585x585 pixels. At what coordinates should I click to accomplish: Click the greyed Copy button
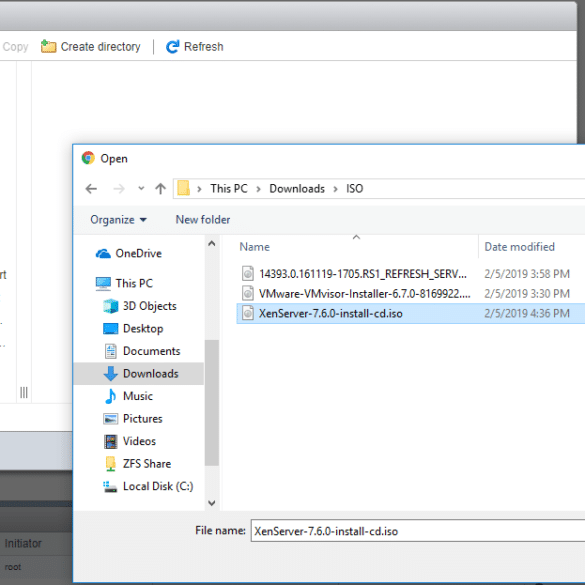(x=15, y=47)
